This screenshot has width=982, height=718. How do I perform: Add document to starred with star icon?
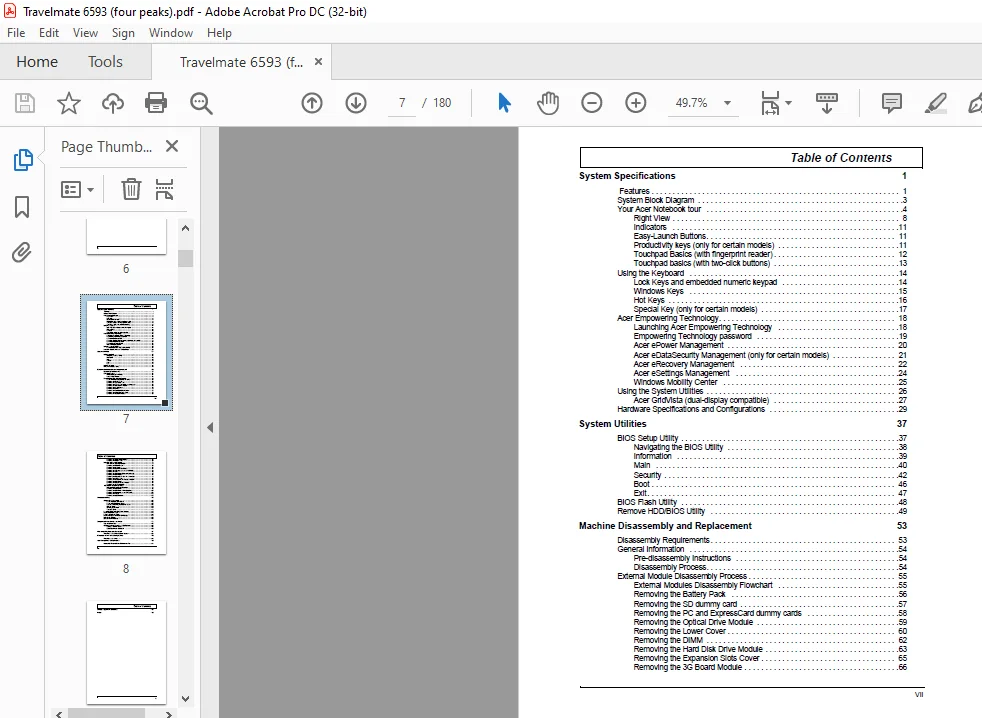click(69, 103)
